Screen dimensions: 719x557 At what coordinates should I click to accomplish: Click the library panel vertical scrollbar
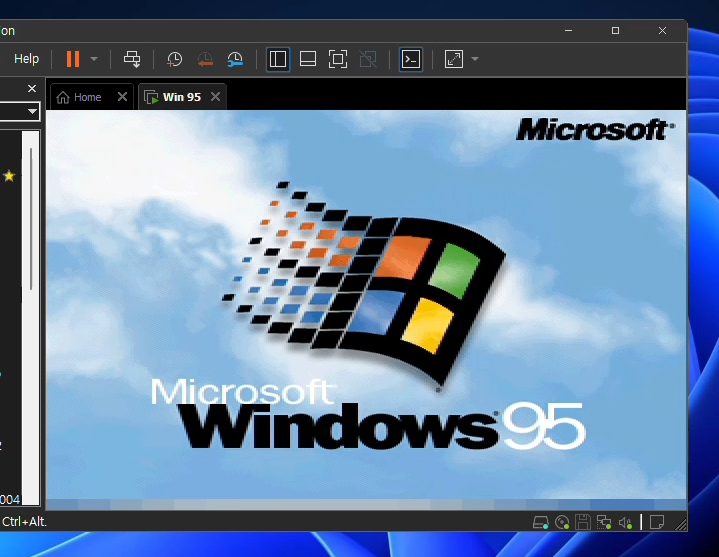pos(31,219)
